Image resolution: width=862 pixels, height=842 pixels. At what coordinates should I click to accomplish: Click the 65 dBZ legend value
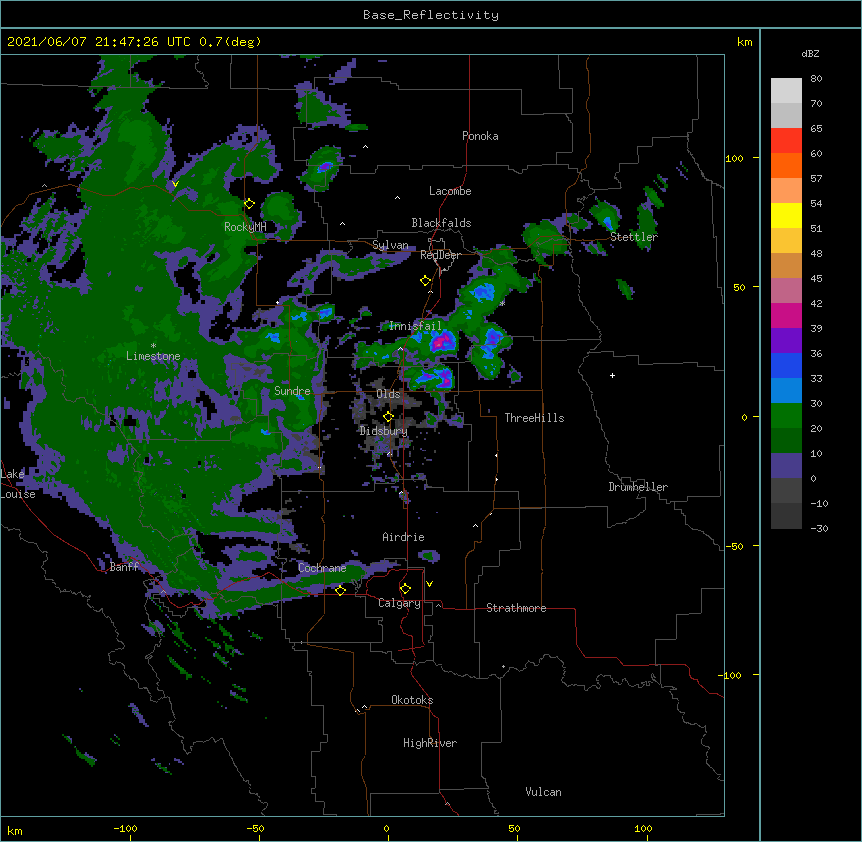816,129
